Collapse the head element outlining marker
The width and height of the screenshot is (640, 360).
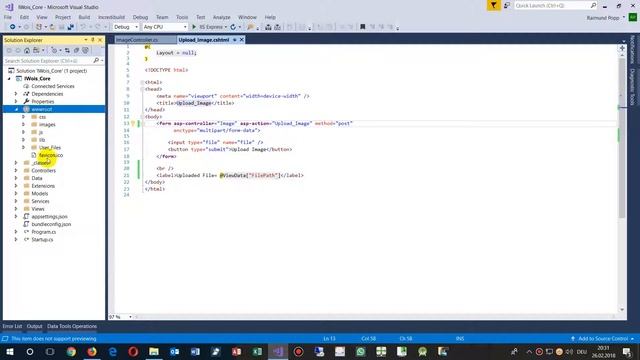(x=142, y=89)
